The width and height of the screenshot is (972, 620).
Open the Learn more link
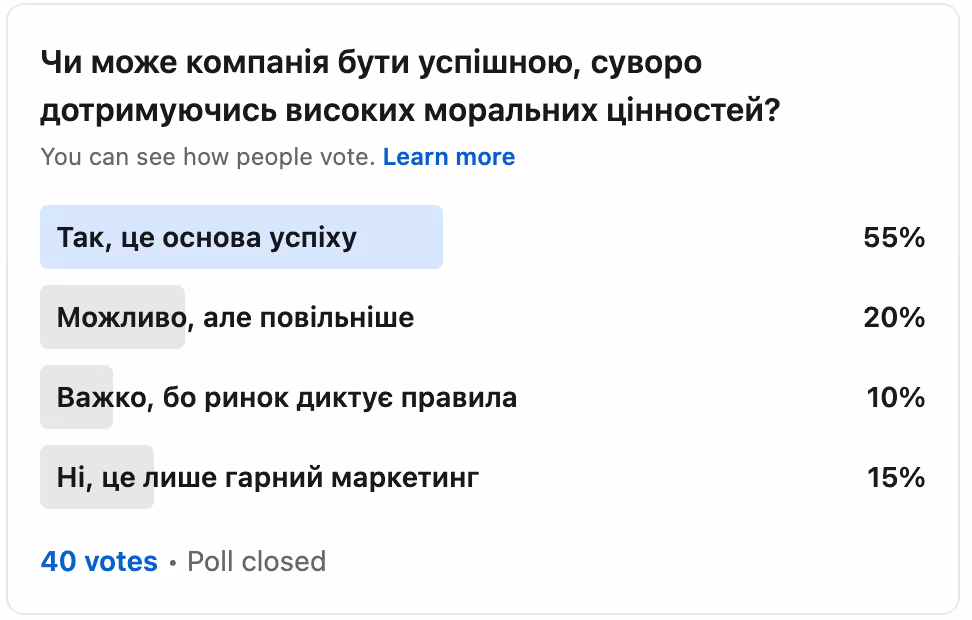pos(449,157)
